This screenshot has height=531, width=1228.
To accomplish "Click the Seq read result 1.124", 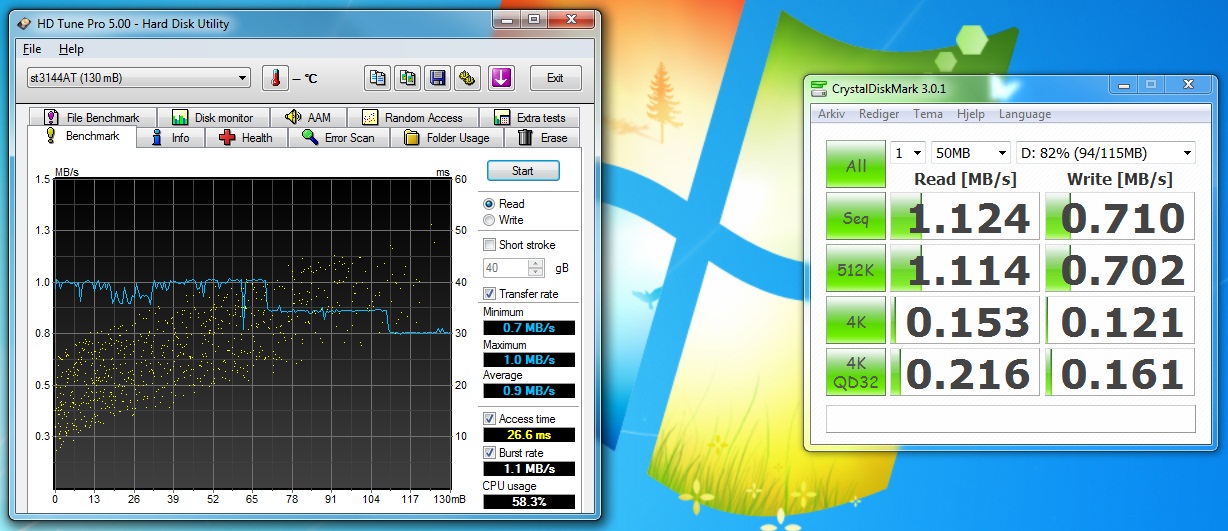I will tap(964, 217).
